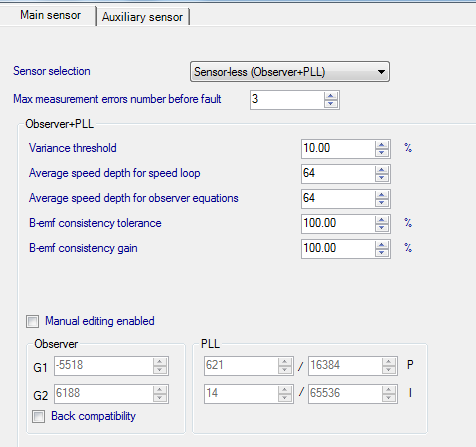This screenshot has width=476, height=447.
Task: Increase Max measurement errors number value
Action: pyautogui.click(x=331, y=96)
